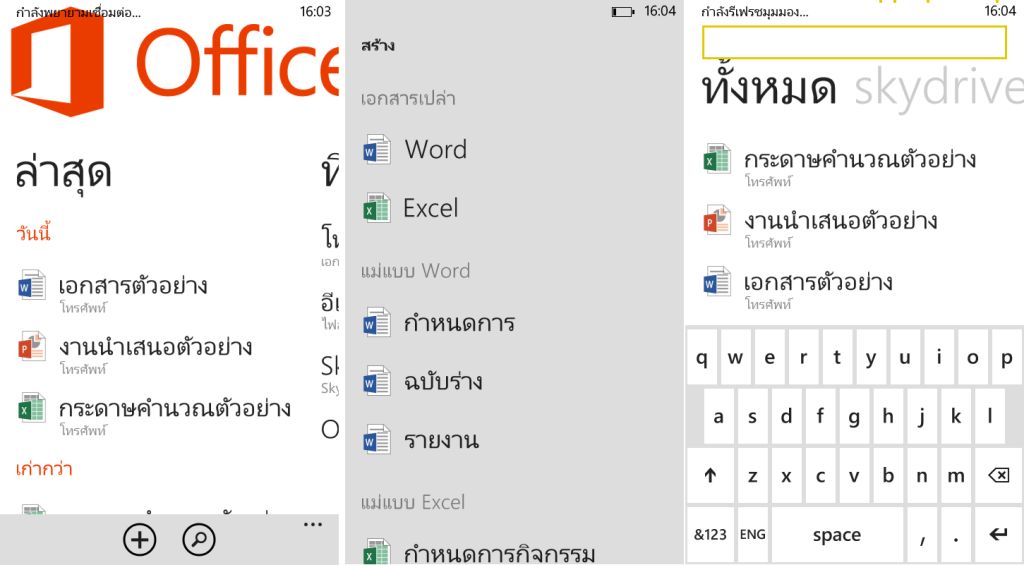This screenshot has height=565, width=1024.
Task: Tap the n key
Action: click(922, 476)
